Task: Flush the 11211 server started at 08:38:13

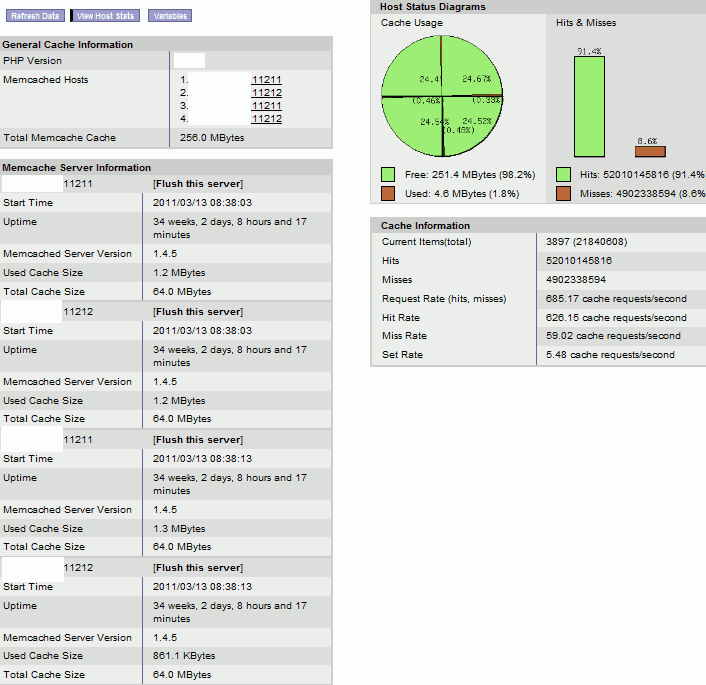Action: pos(198,440)
